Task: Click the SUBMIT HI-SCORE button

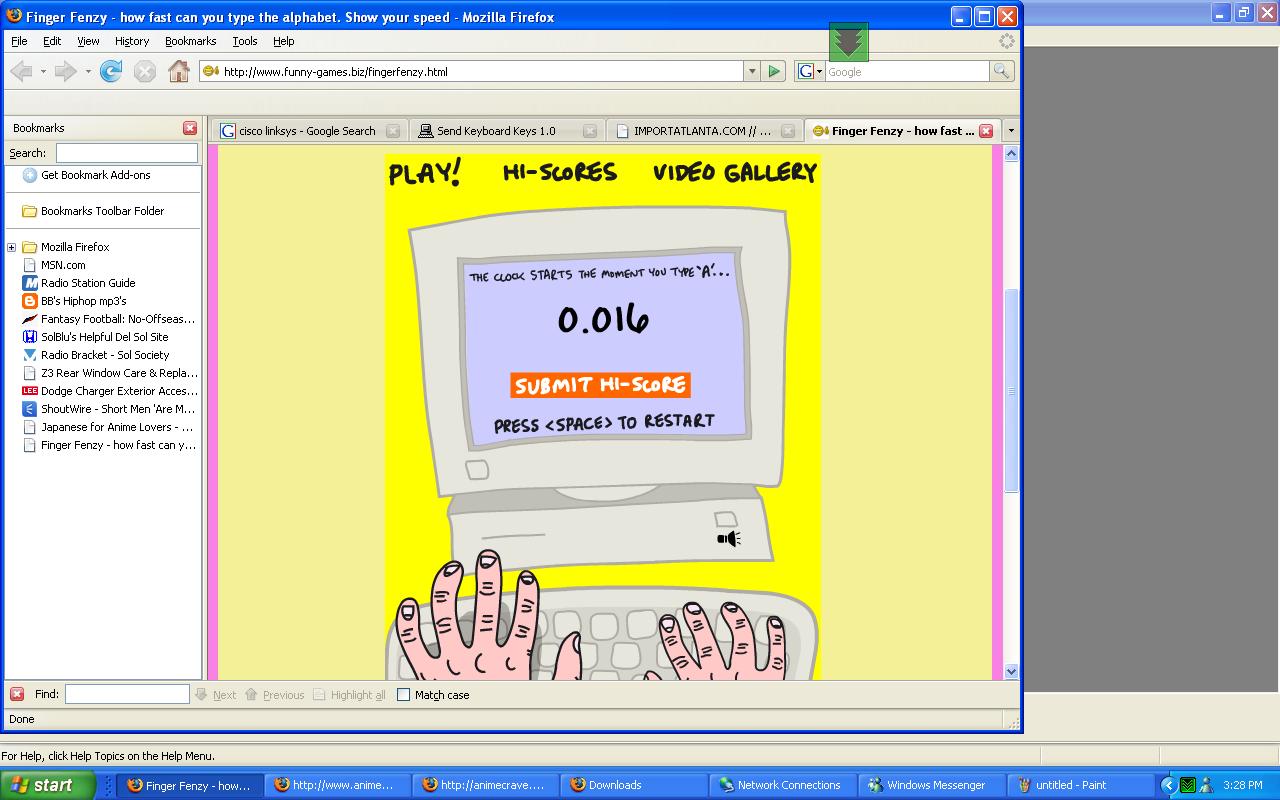Action: (600, 385)
